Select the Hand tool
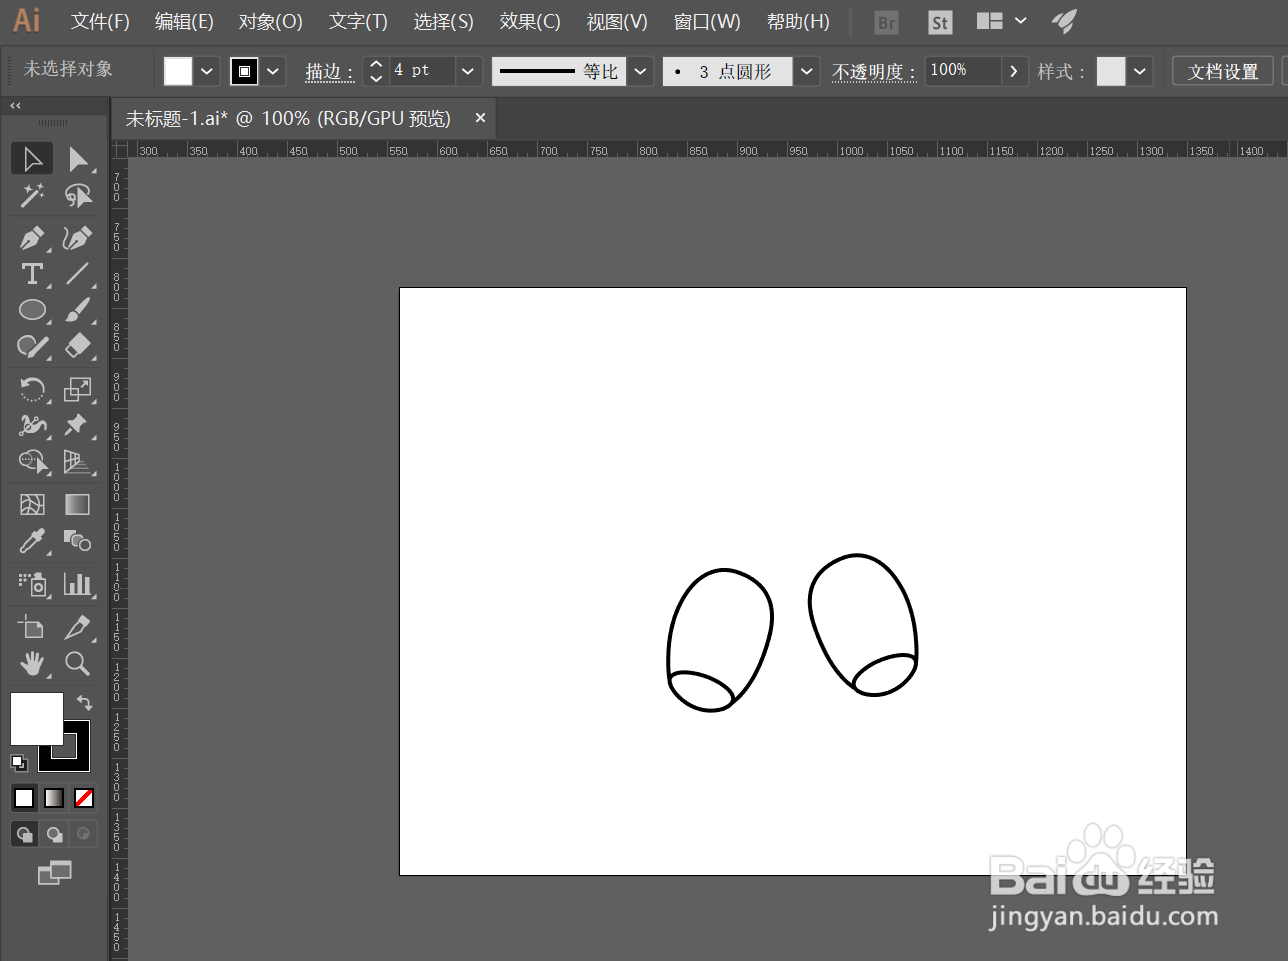 coord(32,663)
